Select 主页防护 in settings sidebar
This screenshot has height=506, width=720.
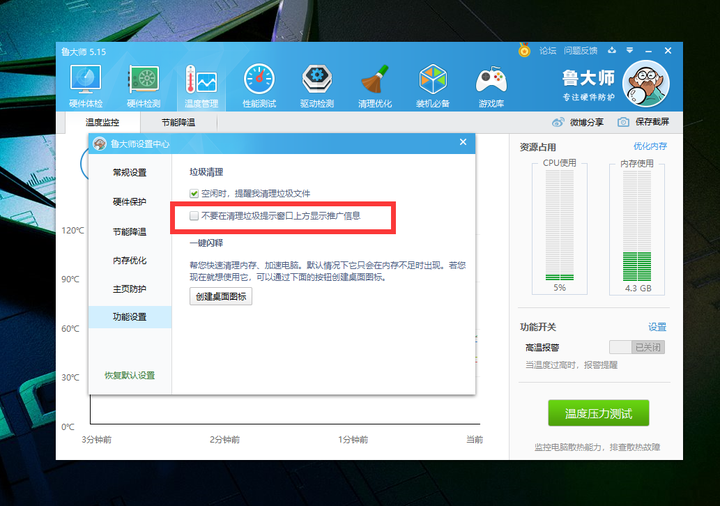pyautogui.click(x=129, y=289)
